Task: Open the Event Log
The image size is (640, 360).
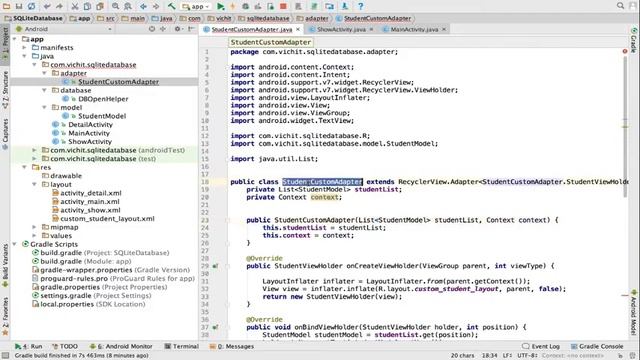Action: click(x=541, y=346)
